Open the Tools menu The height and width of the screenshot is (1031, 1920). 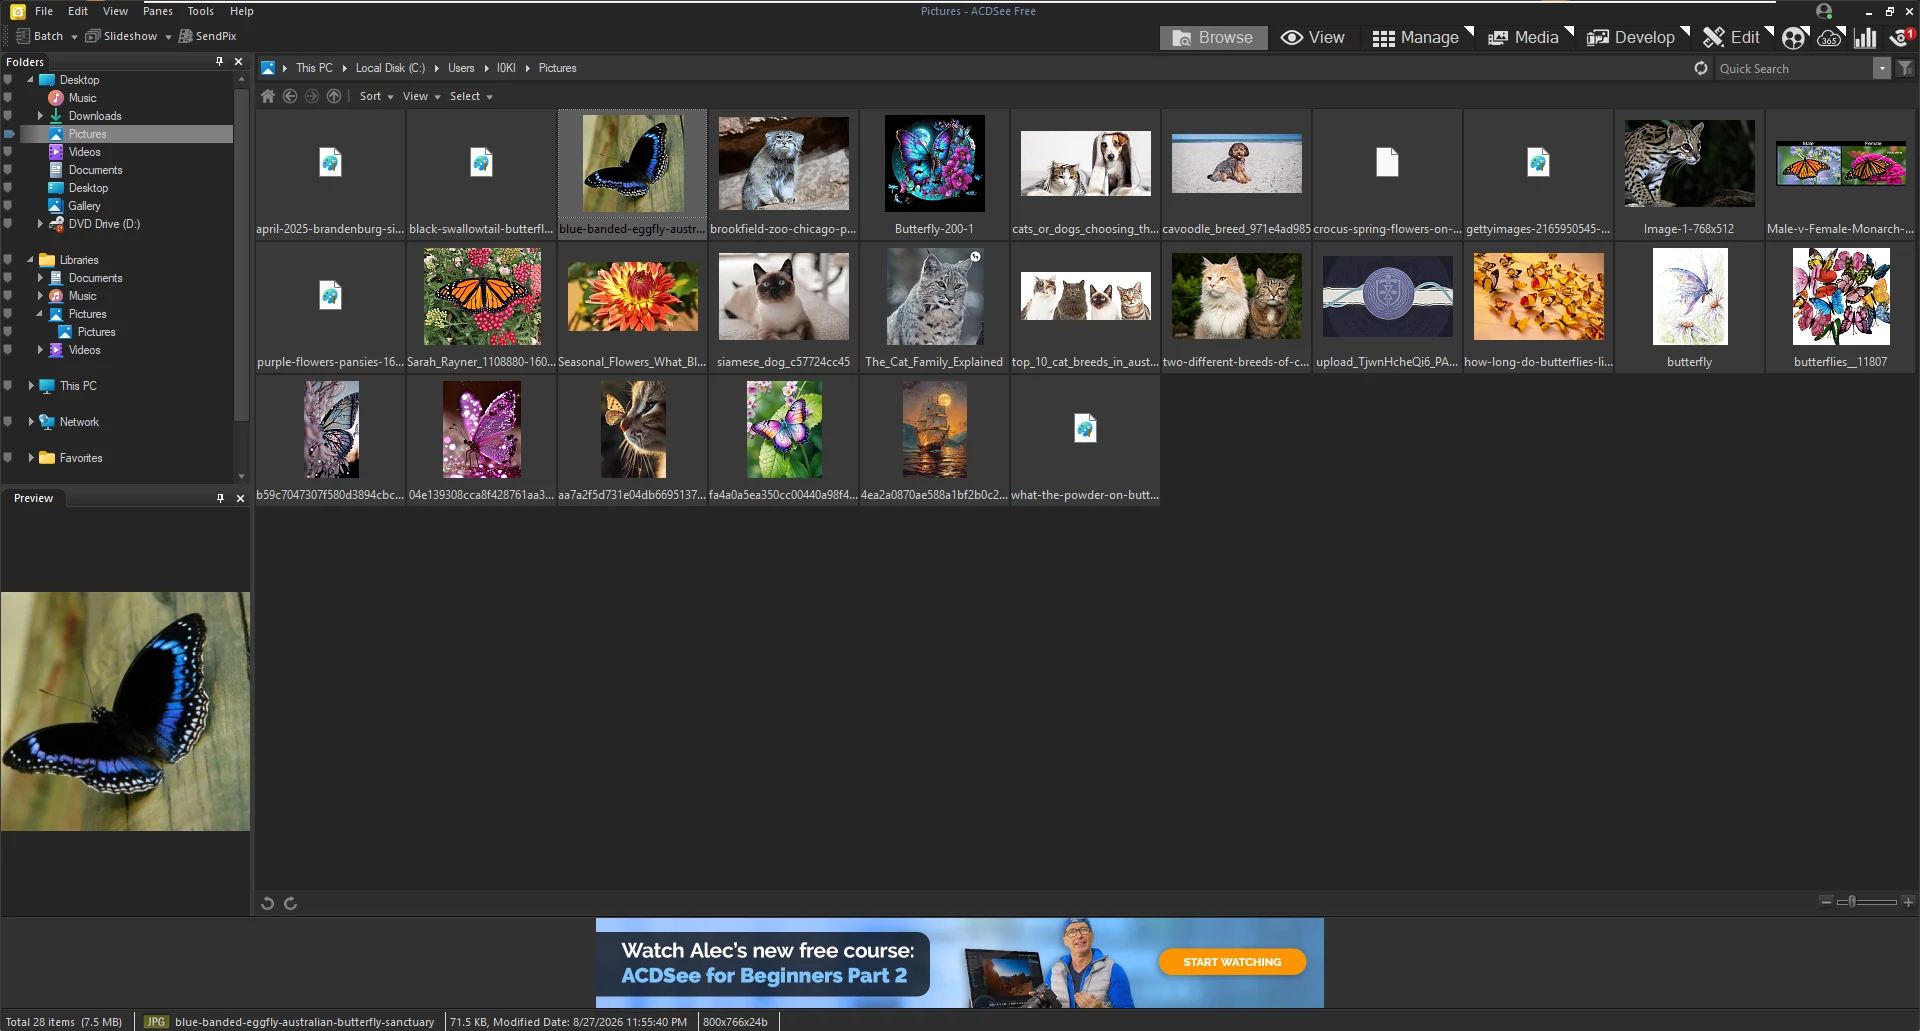(x=200, y=11)
